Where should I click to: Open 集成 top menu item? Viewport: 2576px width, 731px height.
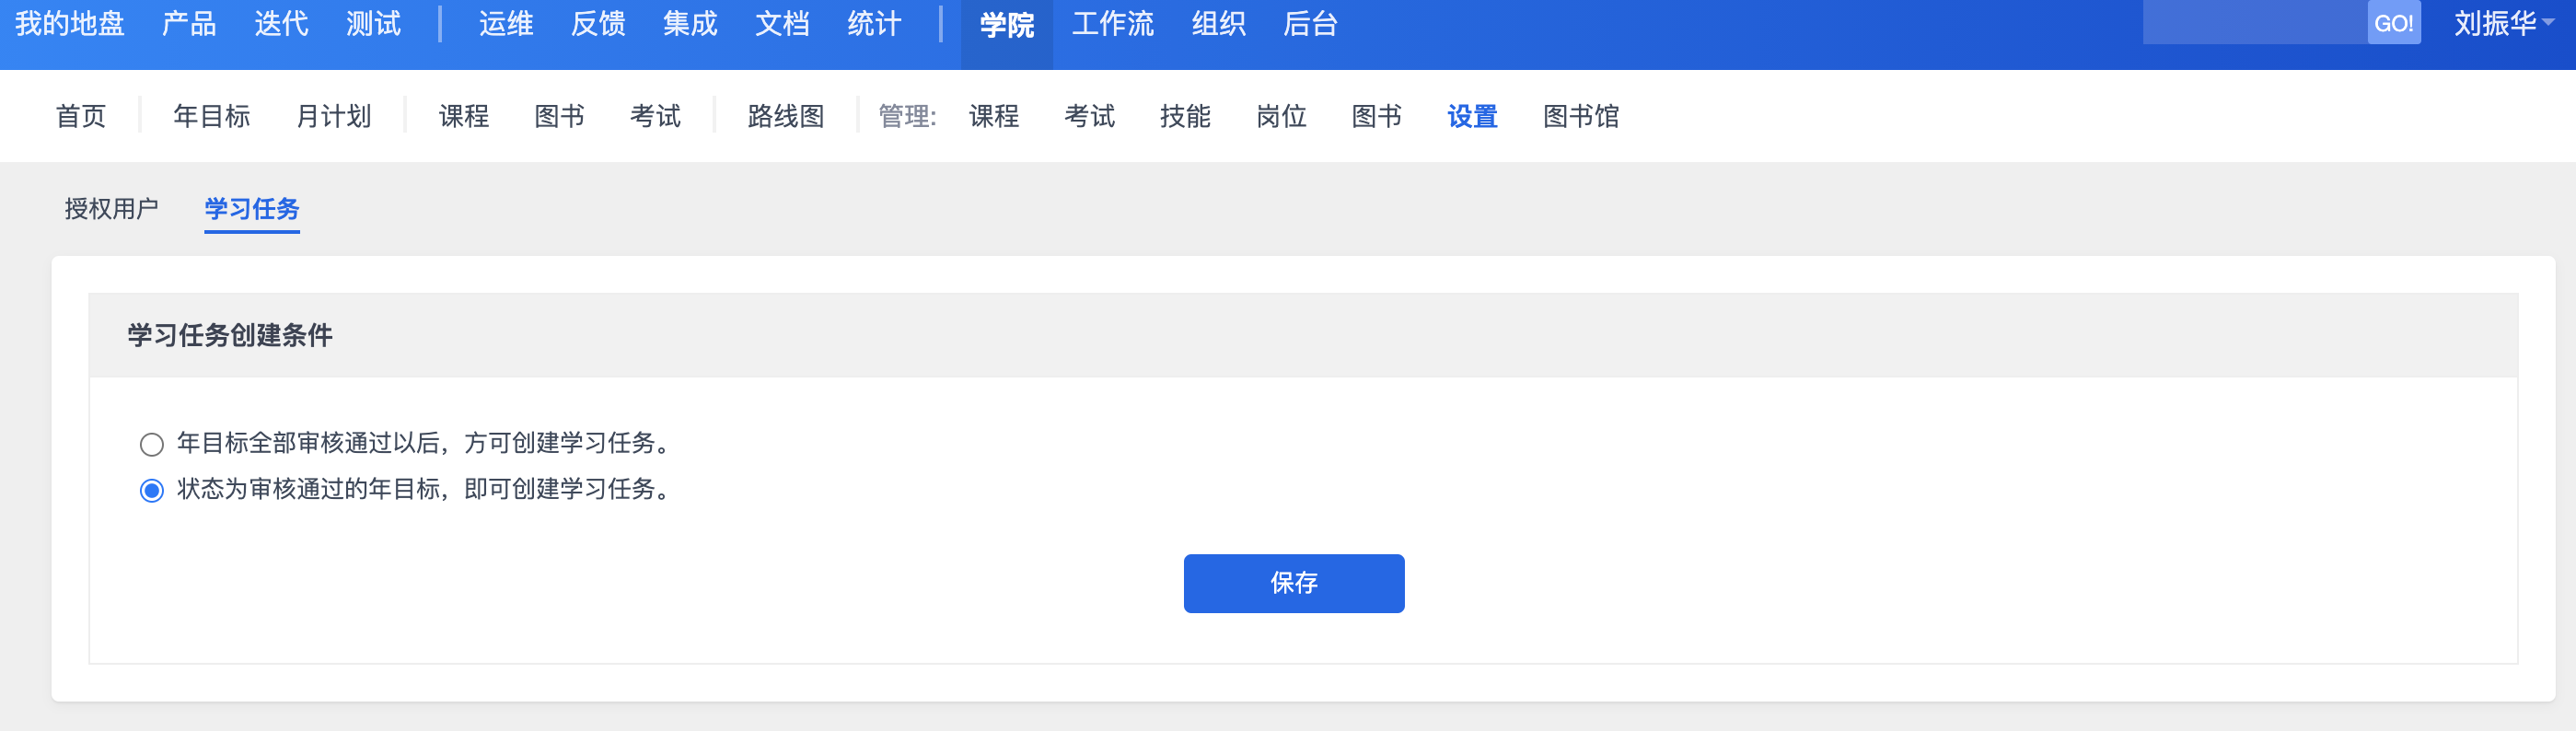(x=689, y=24)
